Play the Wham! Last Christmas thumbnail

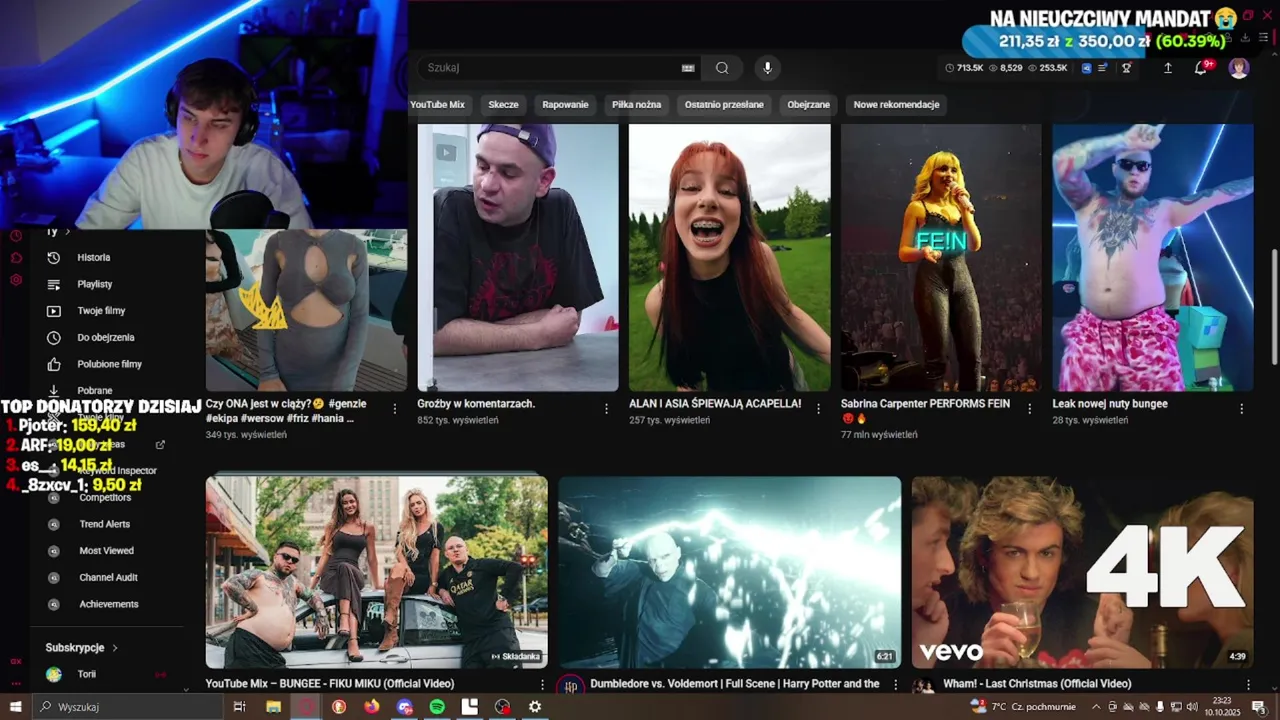coord(1082,572)
